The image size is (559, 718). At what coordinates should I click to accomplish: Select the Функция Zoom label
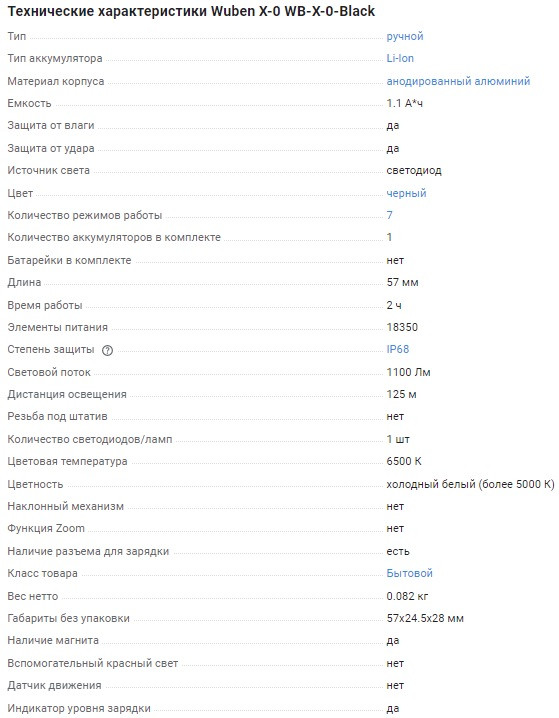(46, 528)
